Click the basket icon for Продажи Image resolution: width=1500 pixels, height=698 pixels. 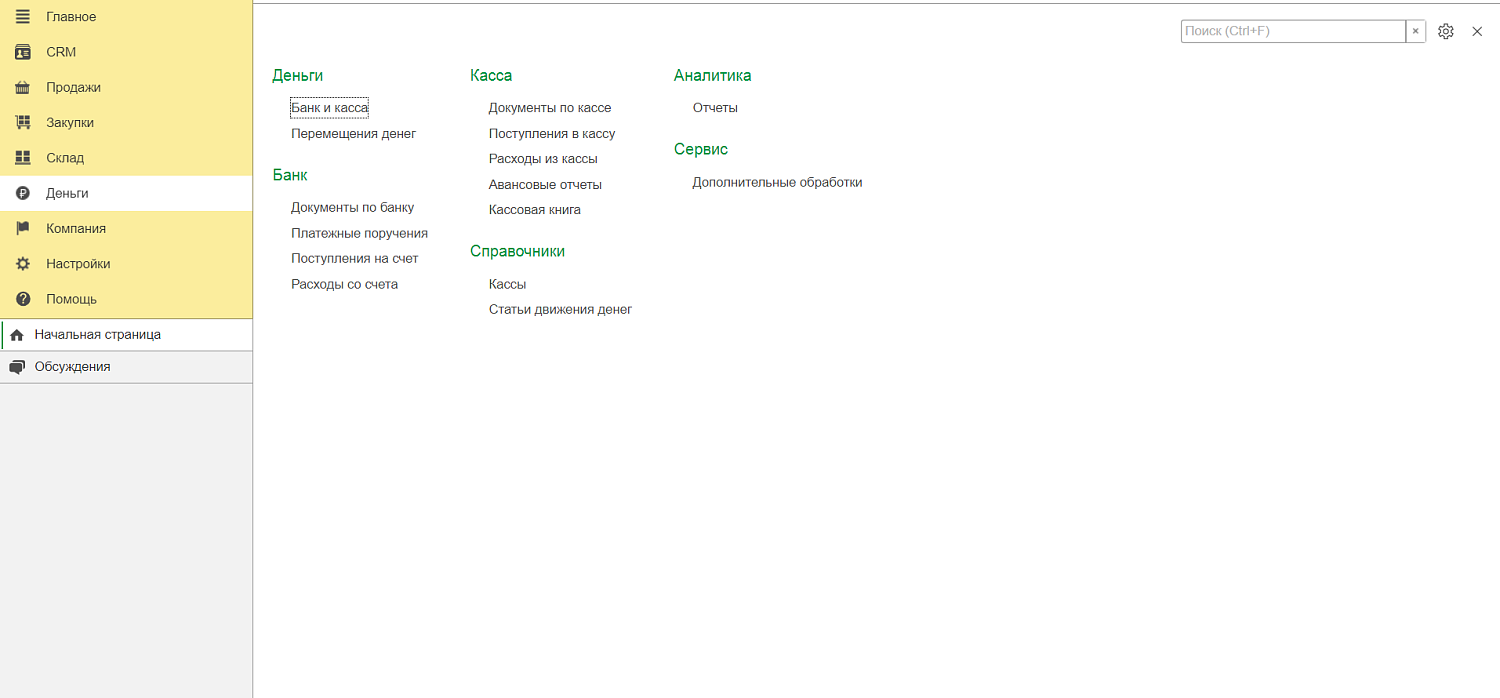point(23,88)
